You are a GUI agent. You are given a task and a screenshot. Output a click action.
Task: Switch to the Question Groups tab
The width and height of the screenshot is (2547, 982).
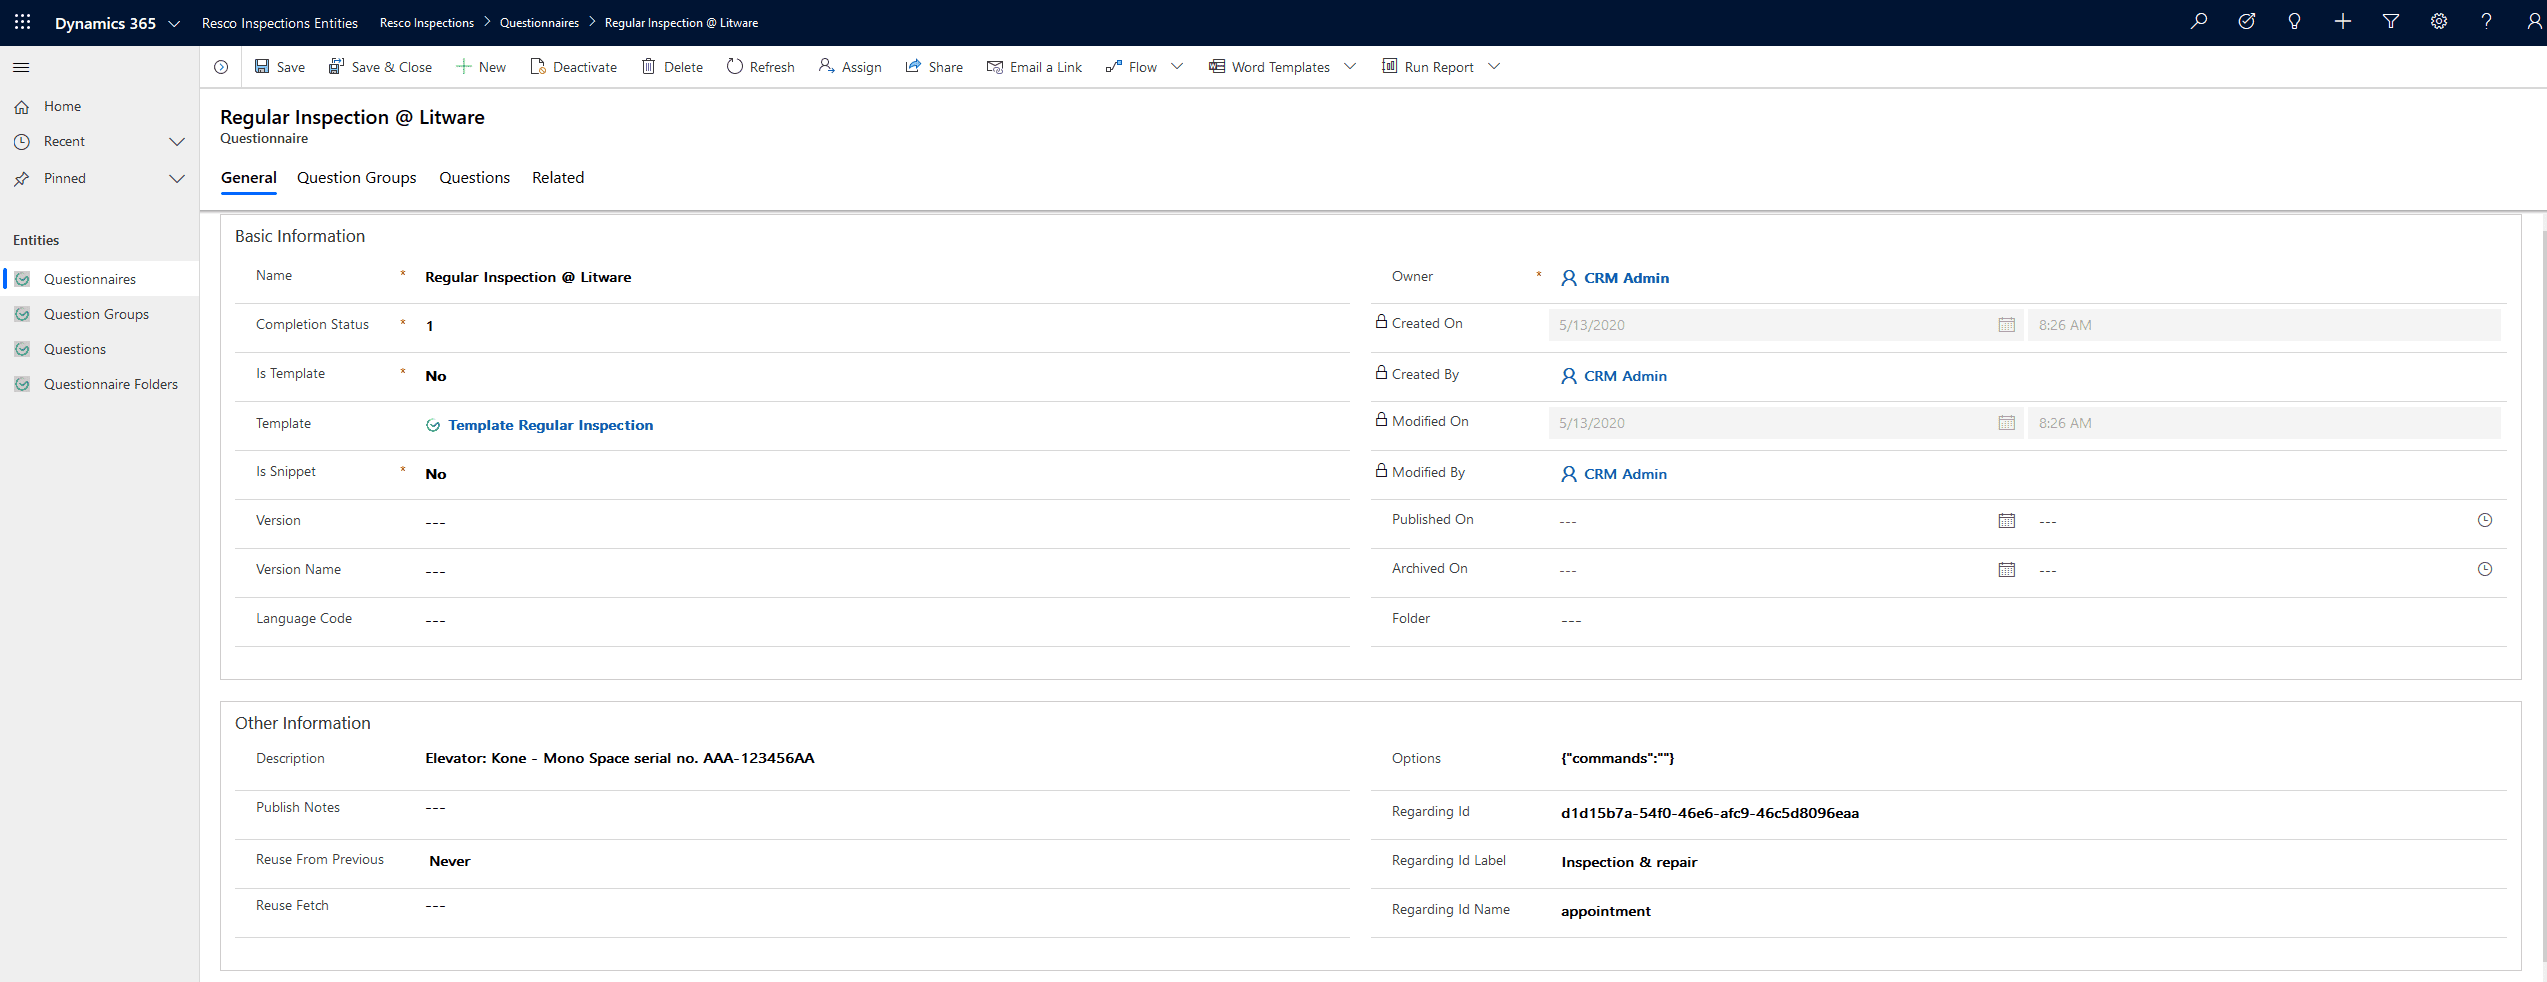[x=357, y=178]
